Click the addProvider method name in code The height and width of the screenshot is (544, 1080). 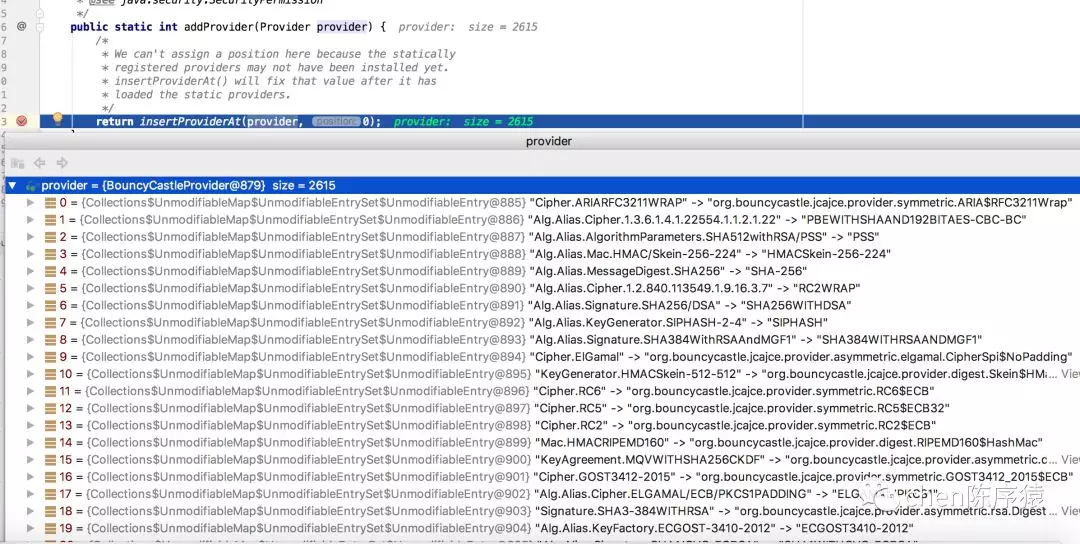coord(218,27)
